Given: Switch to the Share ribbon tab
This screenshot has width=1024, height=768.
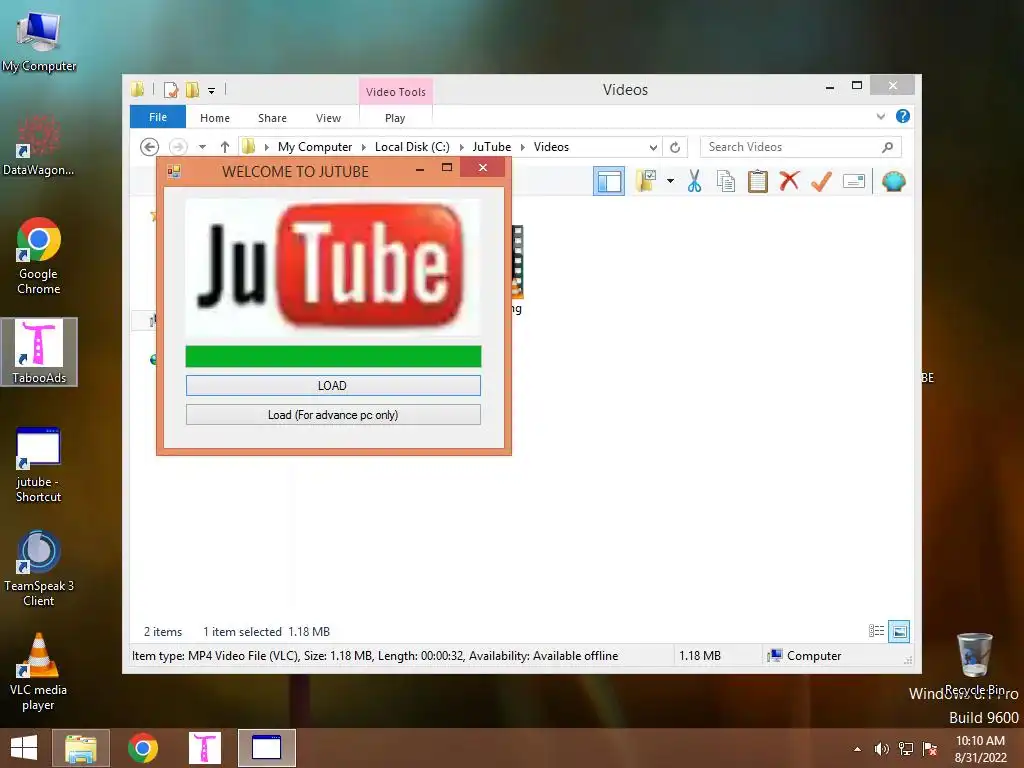Looking at the screenshot, I should coord(272,118).
